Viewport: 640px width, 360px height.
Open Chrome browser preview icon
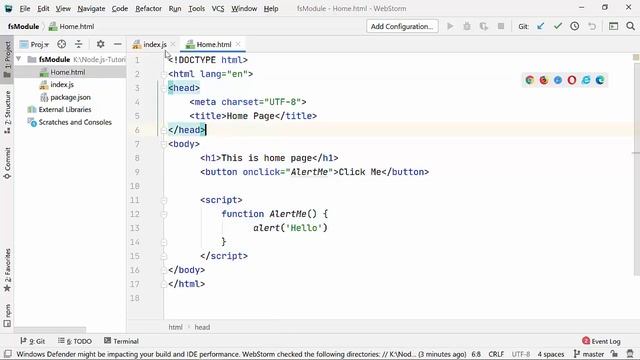pyautogui.click(x=530, y=80)
